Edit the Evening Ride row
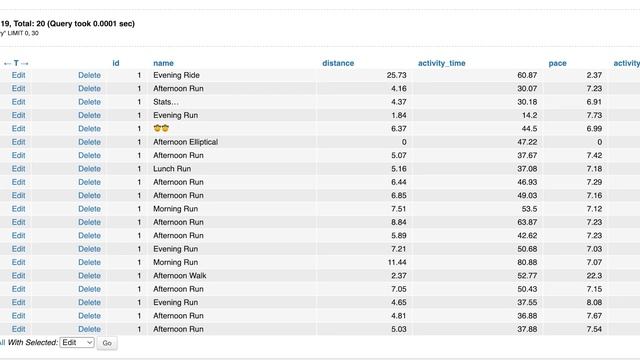The image size is (640, 360). (18, 75)
